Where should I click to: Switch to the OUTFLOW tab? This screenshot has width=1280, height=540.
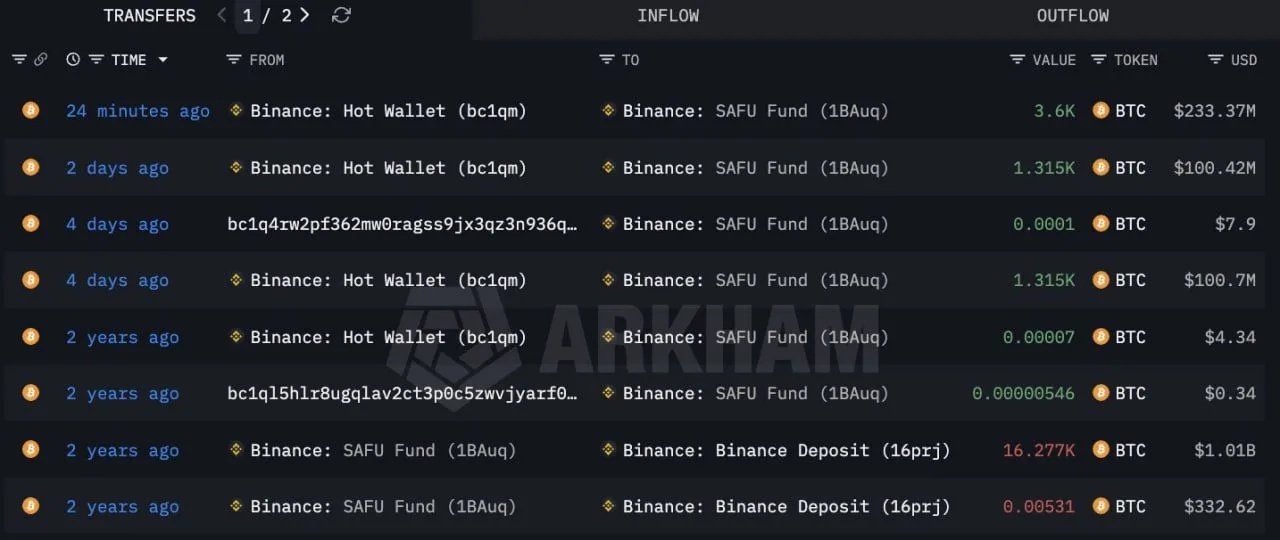1072,16
